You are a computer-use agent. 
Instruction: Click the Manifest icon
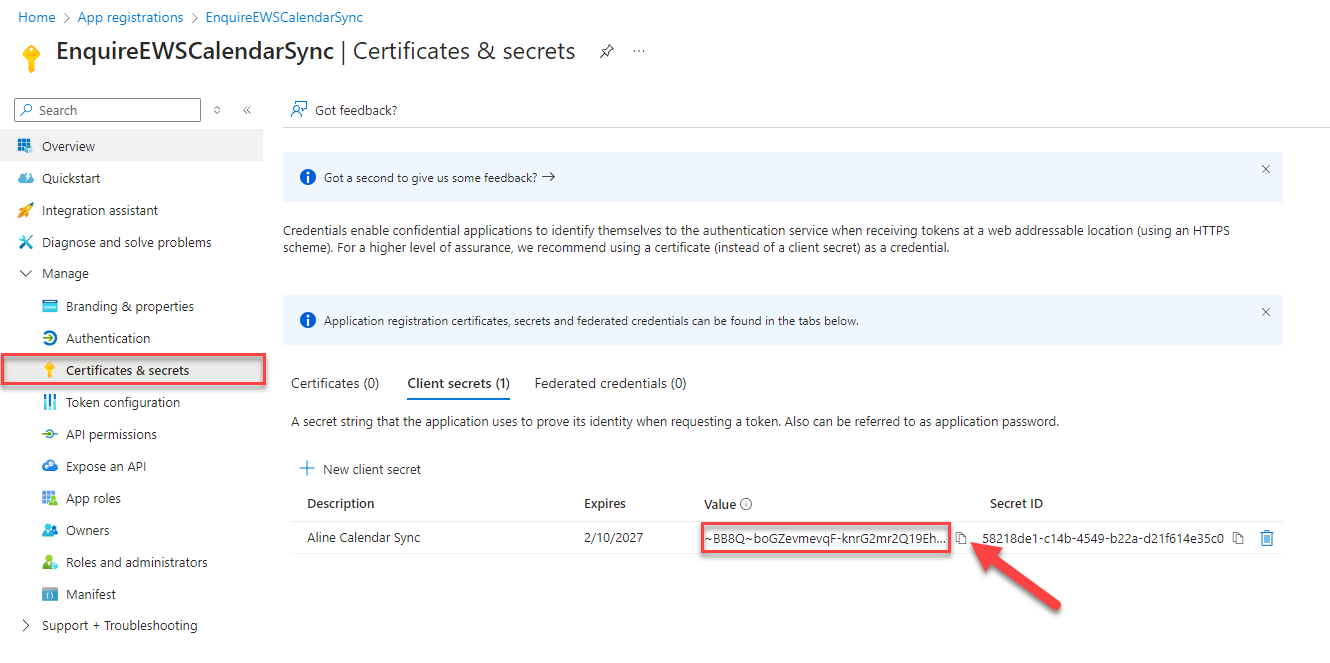[49, 594]
